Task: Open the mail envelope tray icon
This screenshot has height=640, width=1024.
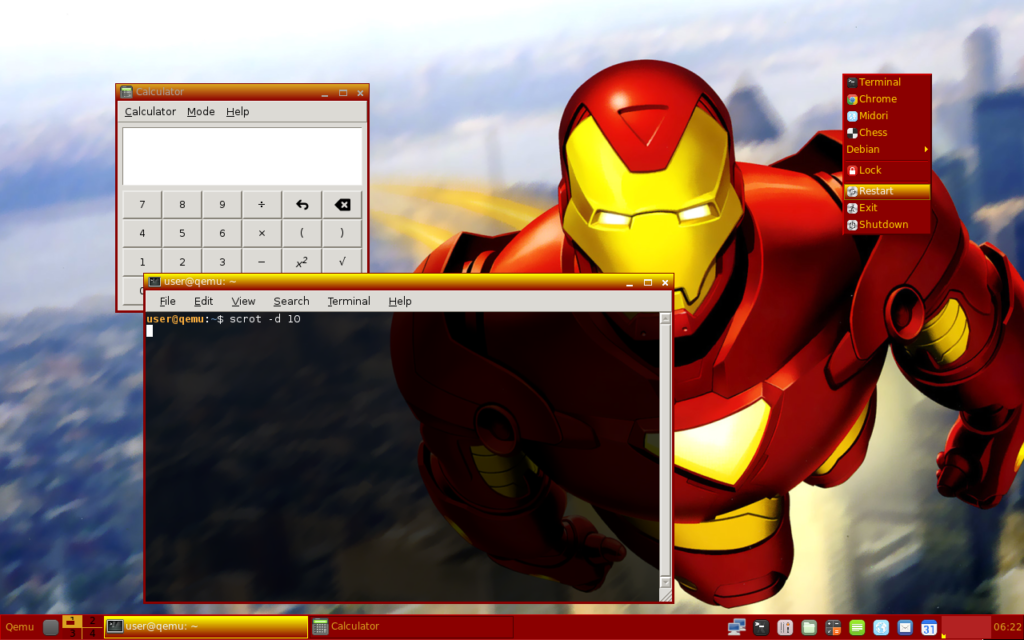Action: pos(905,627)
